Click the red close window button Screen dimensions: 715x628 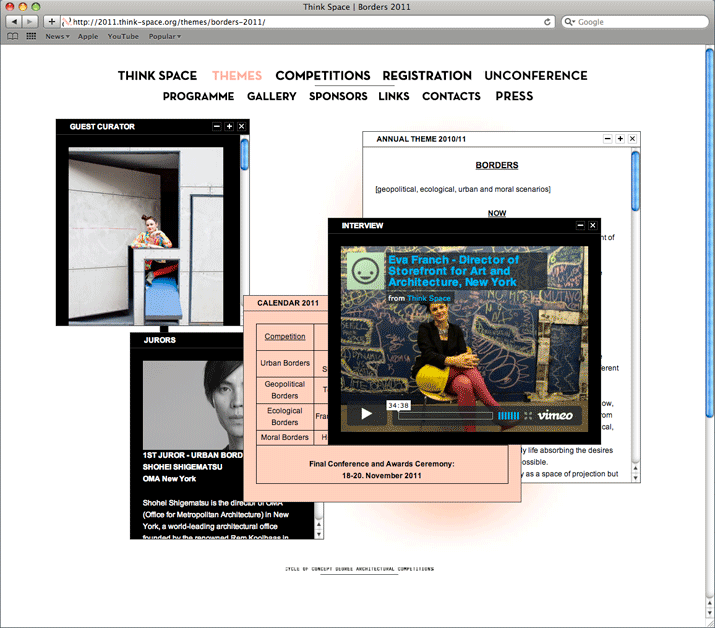(x=10, y=6)
